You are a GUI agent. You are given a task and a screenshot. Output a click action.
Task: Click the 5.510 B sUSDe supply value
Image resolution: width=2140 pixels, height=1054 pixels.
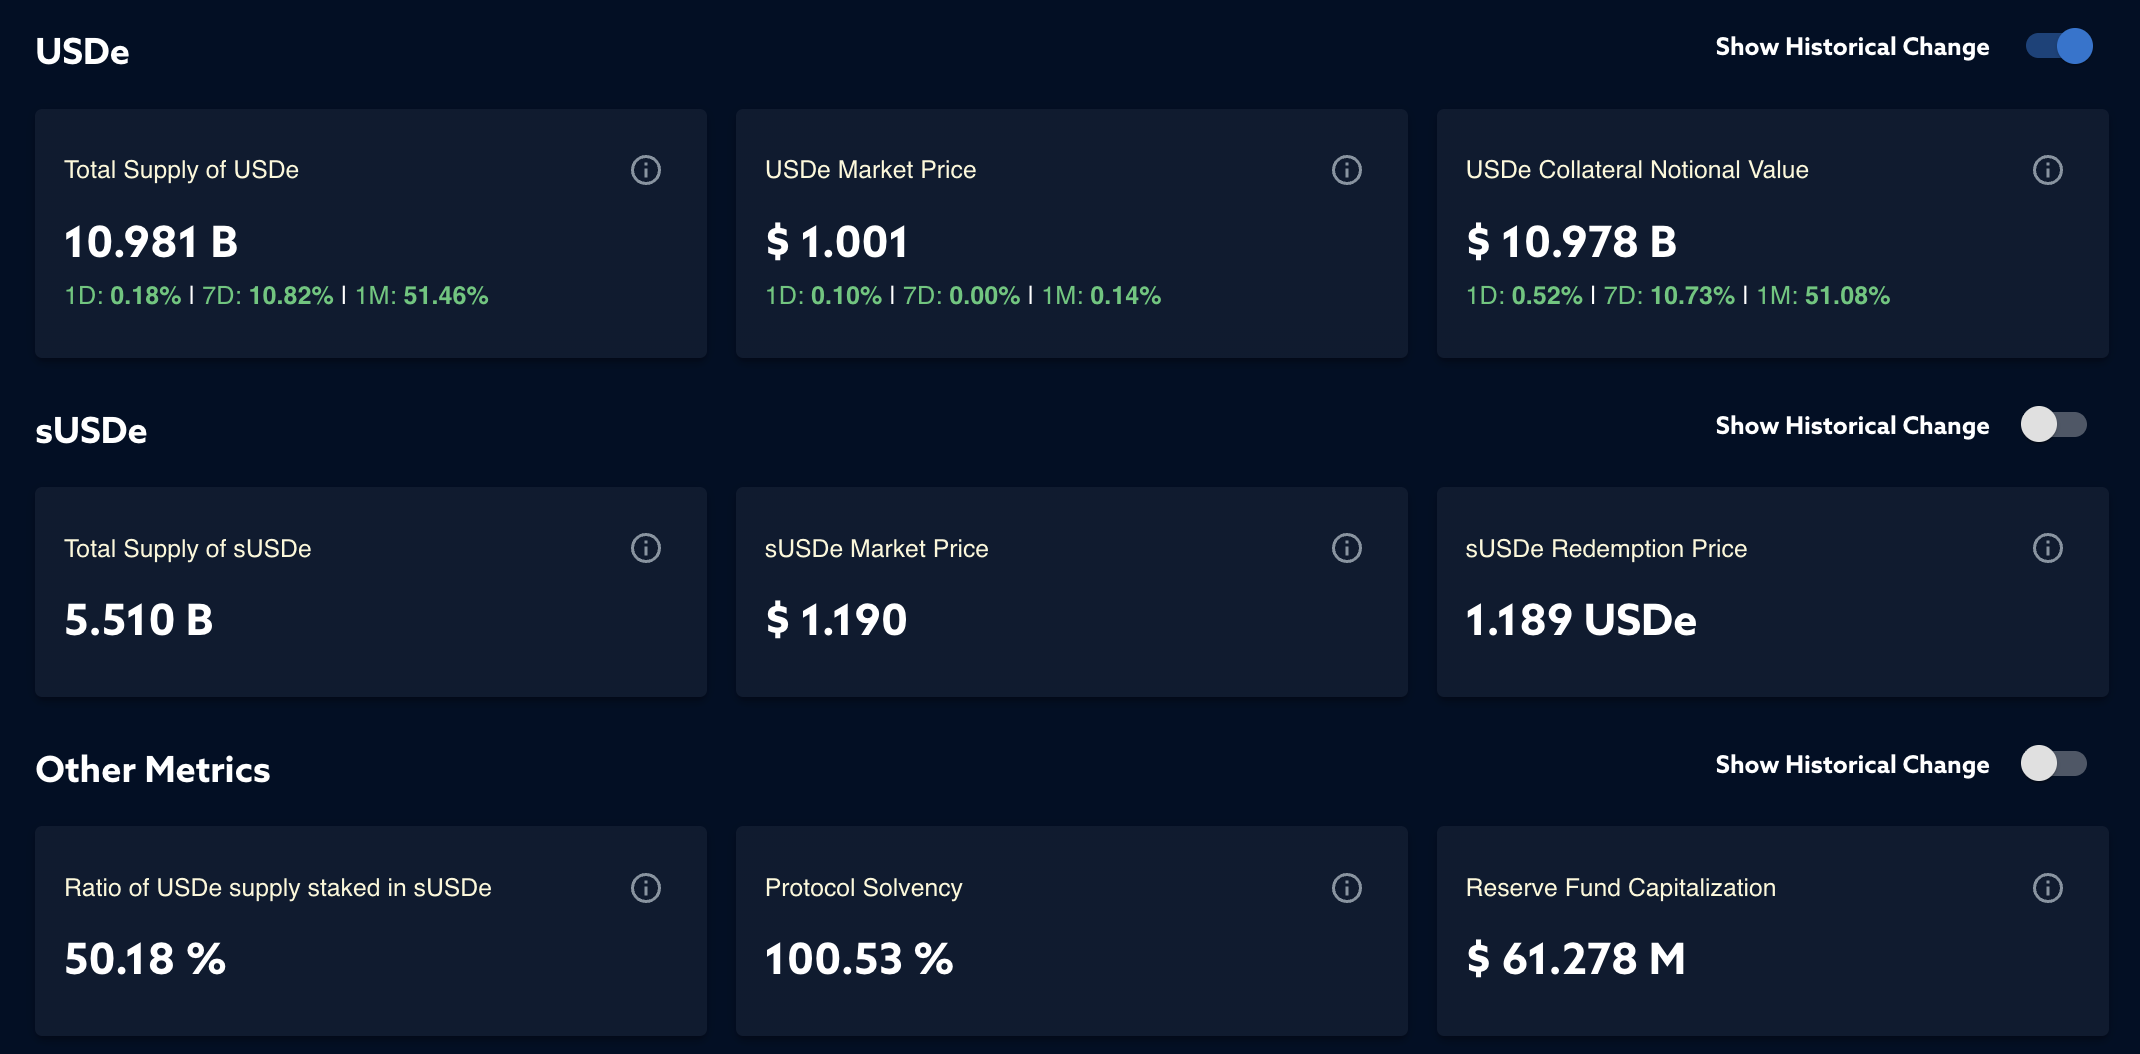pyautogui.click(x=139, y=620)
